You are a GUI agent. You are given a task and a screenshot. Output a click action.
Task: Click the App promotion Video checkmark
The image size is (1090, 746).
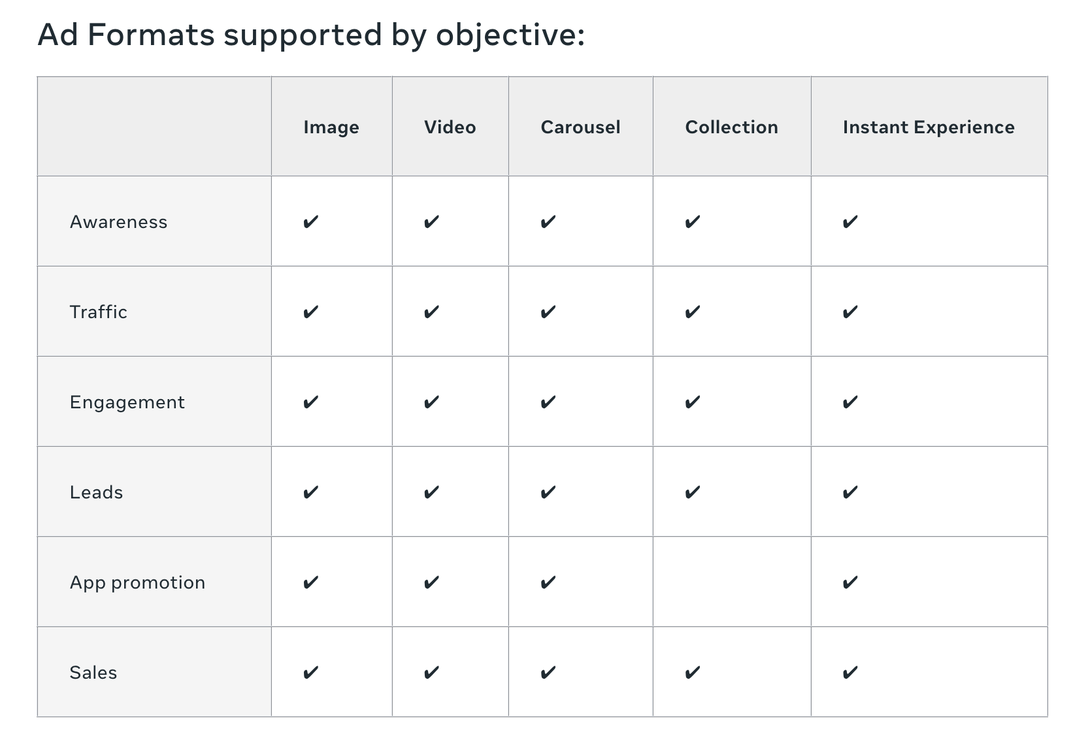[431, 582]
